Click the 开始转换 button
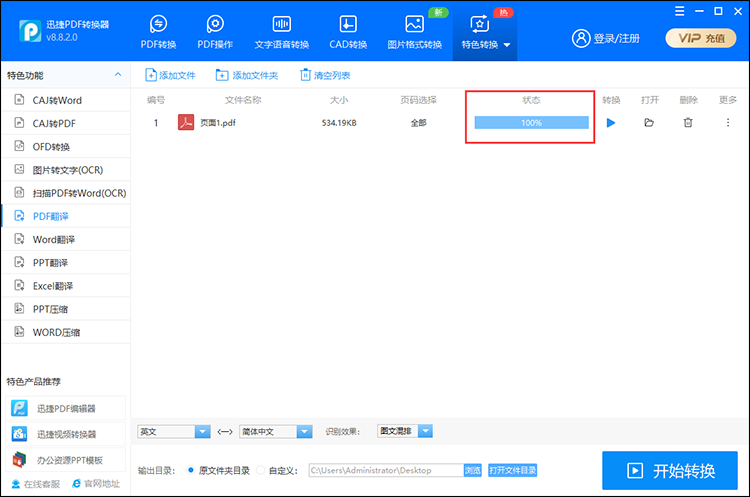750x497 pixels. pyautogui.click(x=670, y=471)
